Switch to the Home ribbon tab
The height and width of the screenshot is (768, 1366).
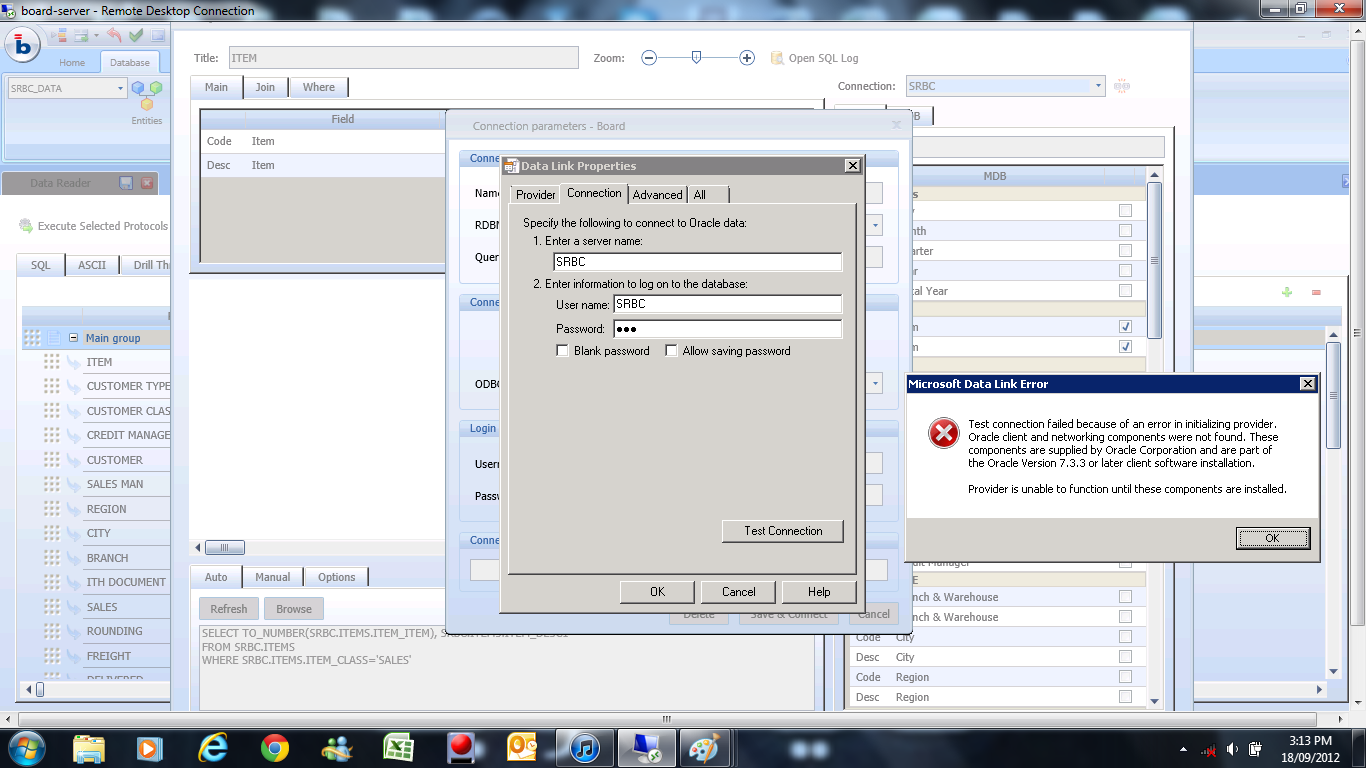pyautogui.click(x=72, y=63)
